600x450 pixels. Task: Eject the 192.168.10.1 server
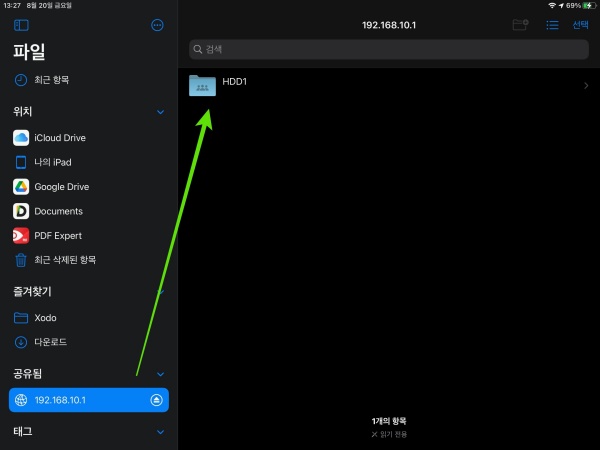point(156,400)
